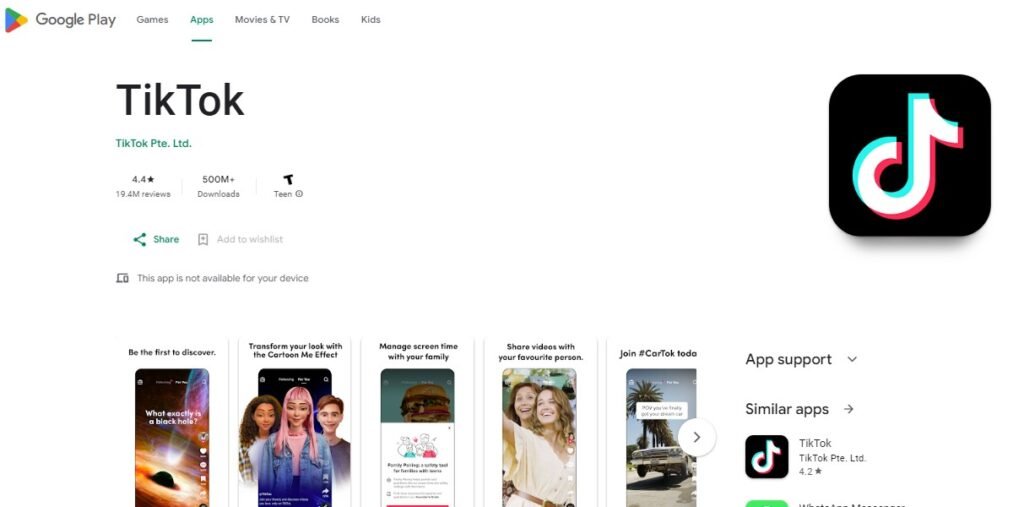Open the Cartoon Me Effect screenshot
Screen dimensions: 1024x507
coord(295,423)
